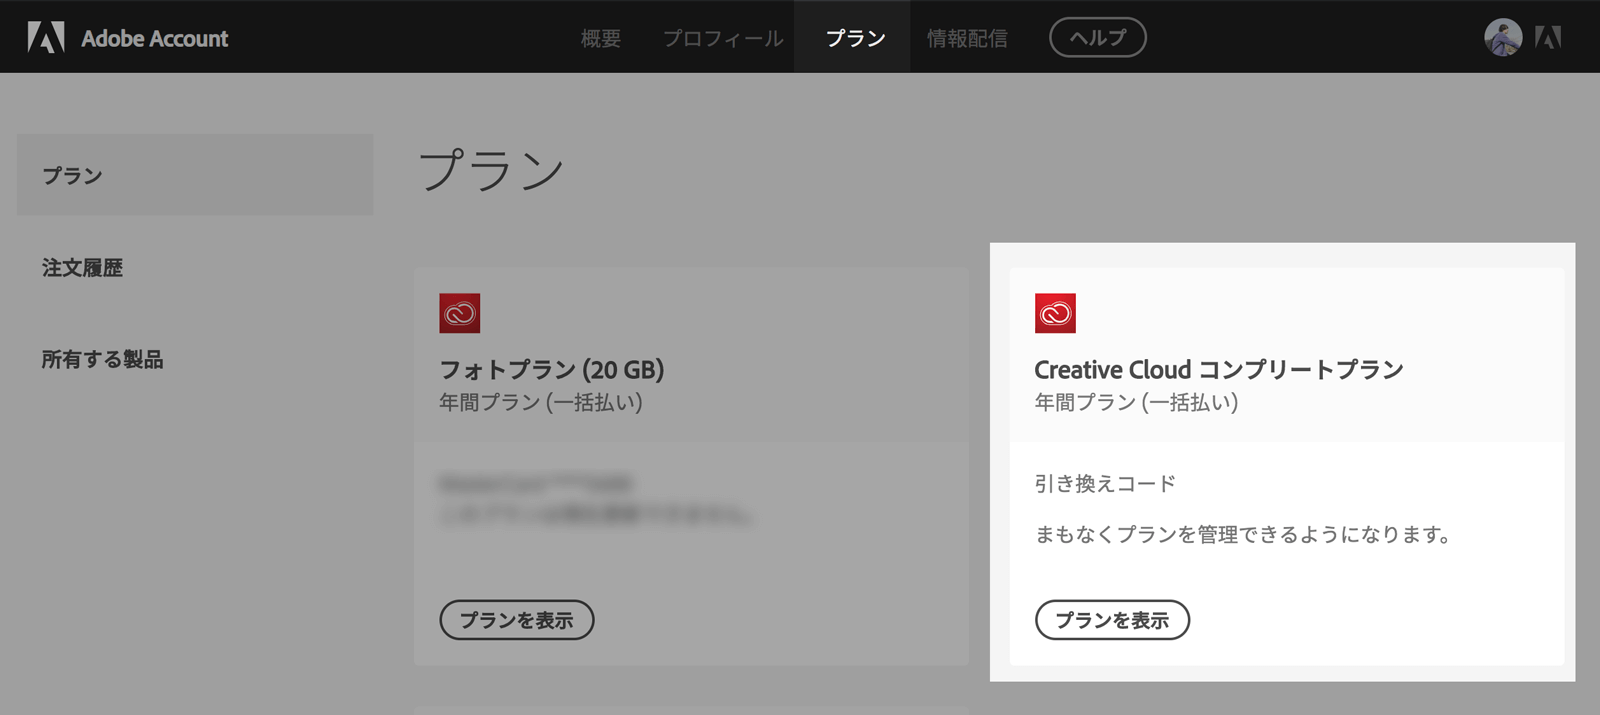
Task: Click the フォトプラン (20 GB) title
Action: (x=552, y=370)
